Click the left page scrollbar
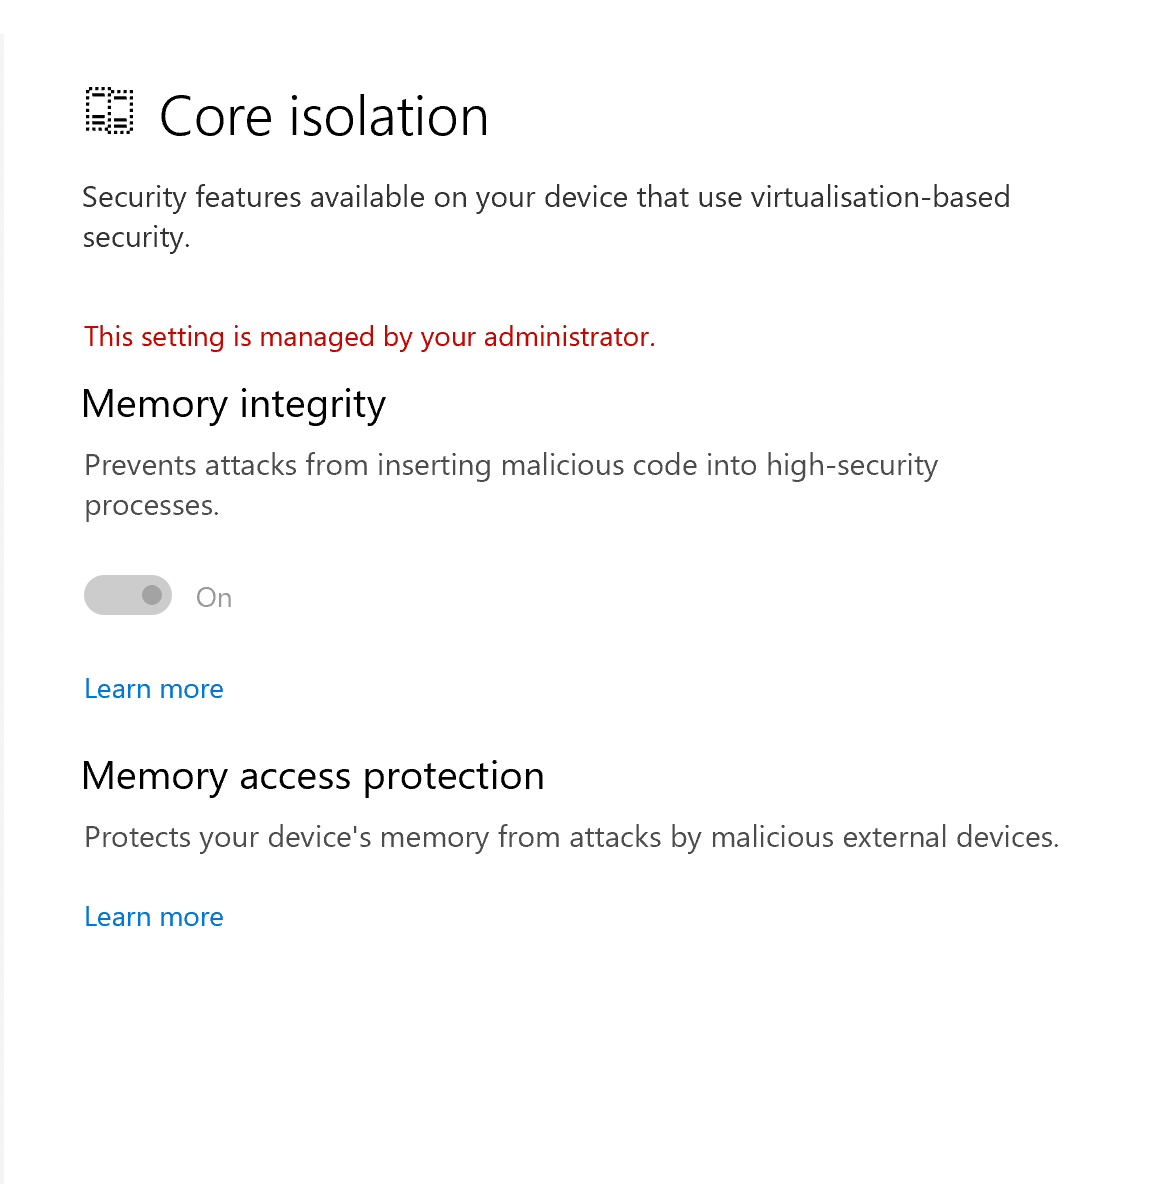 (x=4, y=592)
